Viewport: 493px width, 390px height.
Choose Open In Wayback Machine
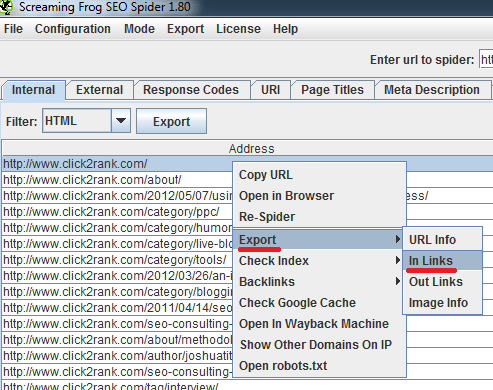(319, 324)
